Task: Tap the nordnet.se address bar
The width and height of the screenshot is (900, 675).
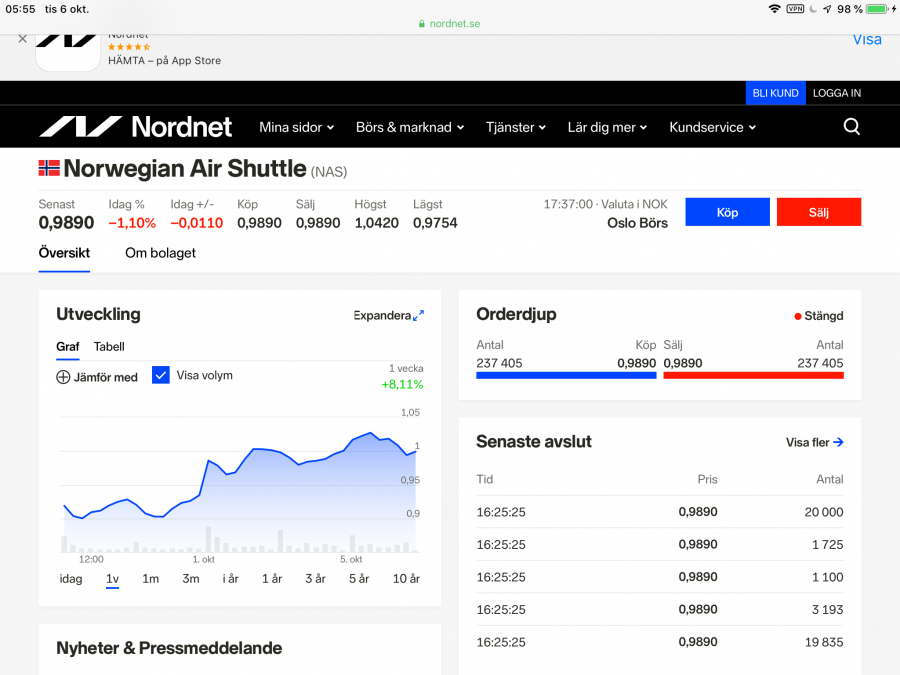Action: [448, 23]
